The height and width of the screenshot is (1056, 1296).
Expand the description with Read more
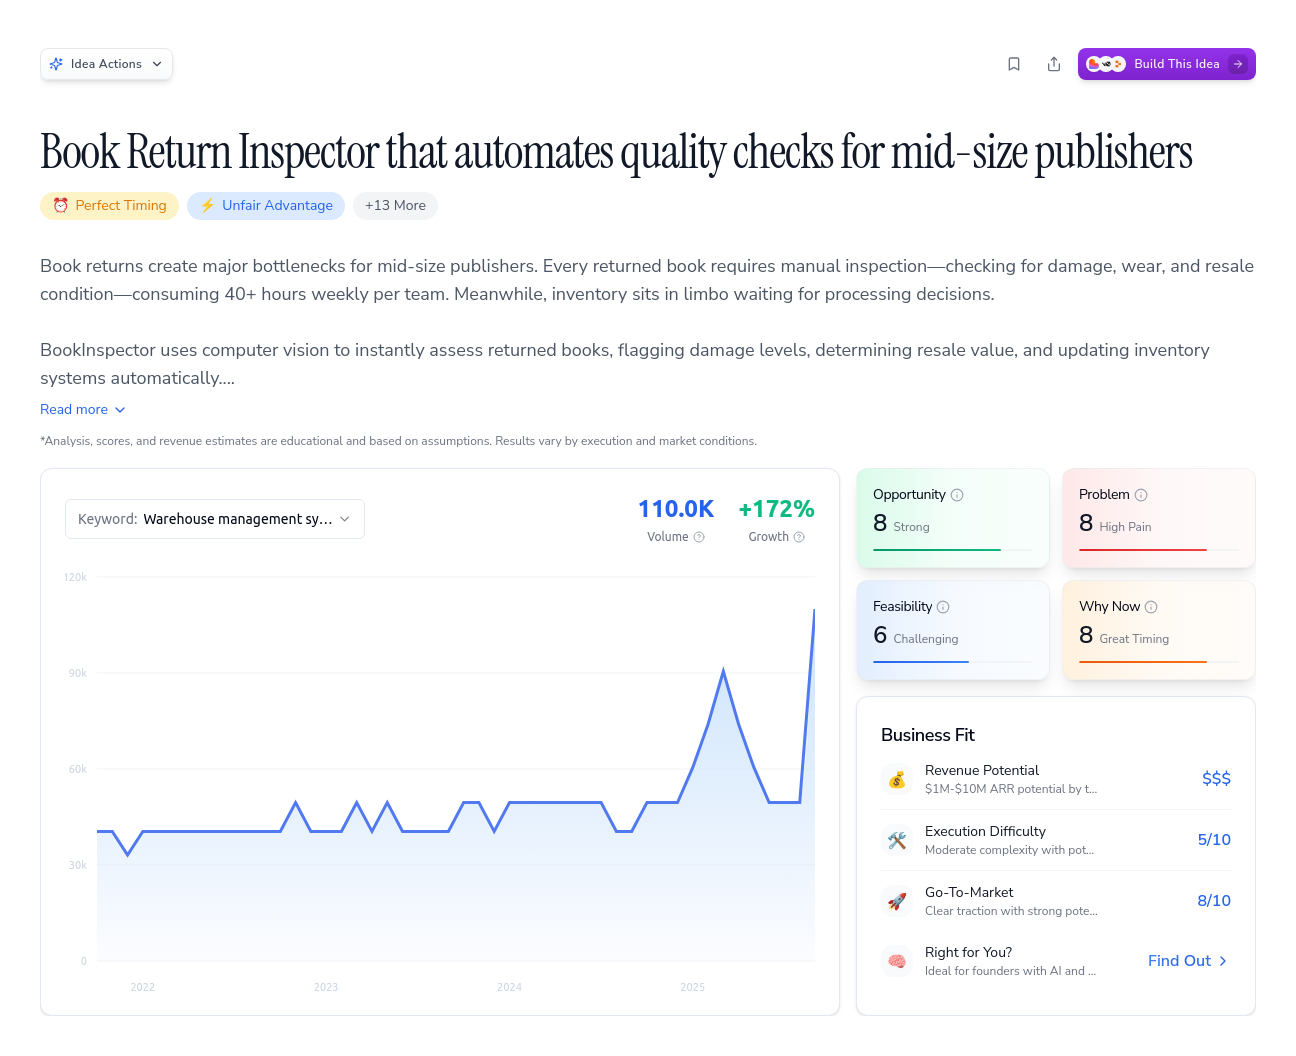click(x=82, y=409)
